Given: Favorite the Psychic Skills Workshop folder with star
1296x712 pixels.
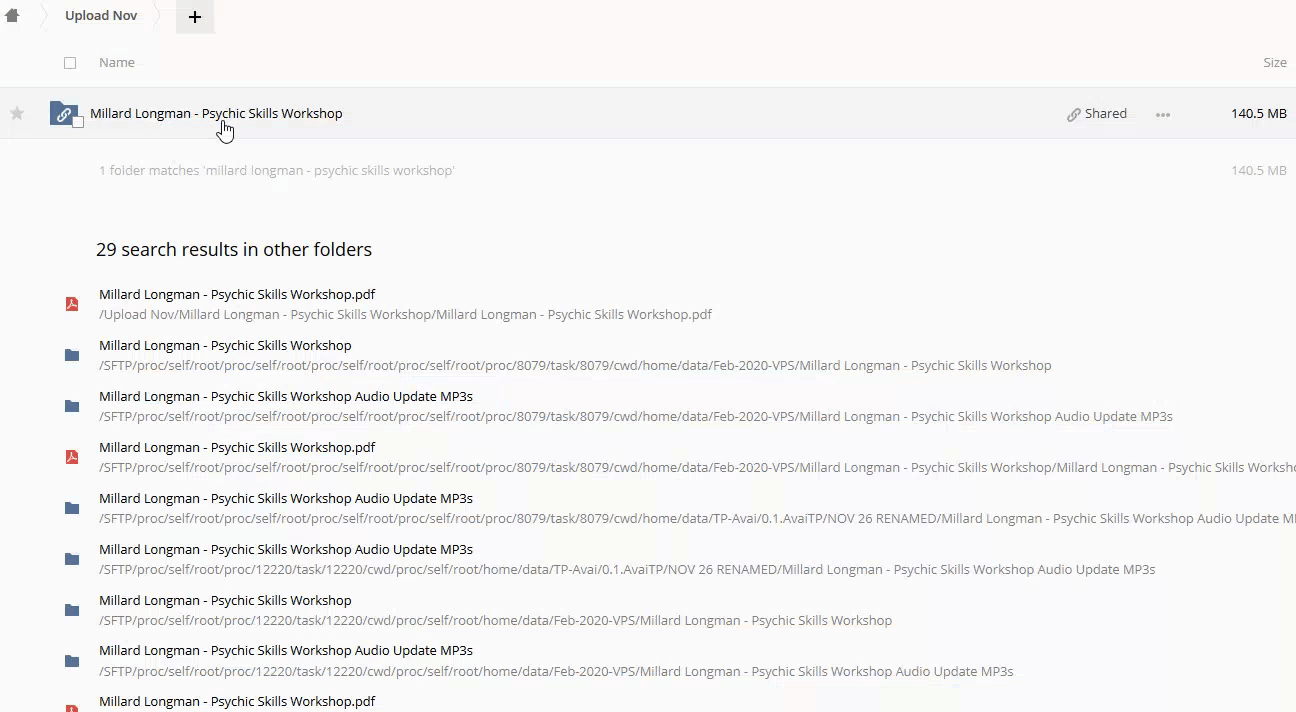Looking at the screenshot, I should tap(17, 114).
